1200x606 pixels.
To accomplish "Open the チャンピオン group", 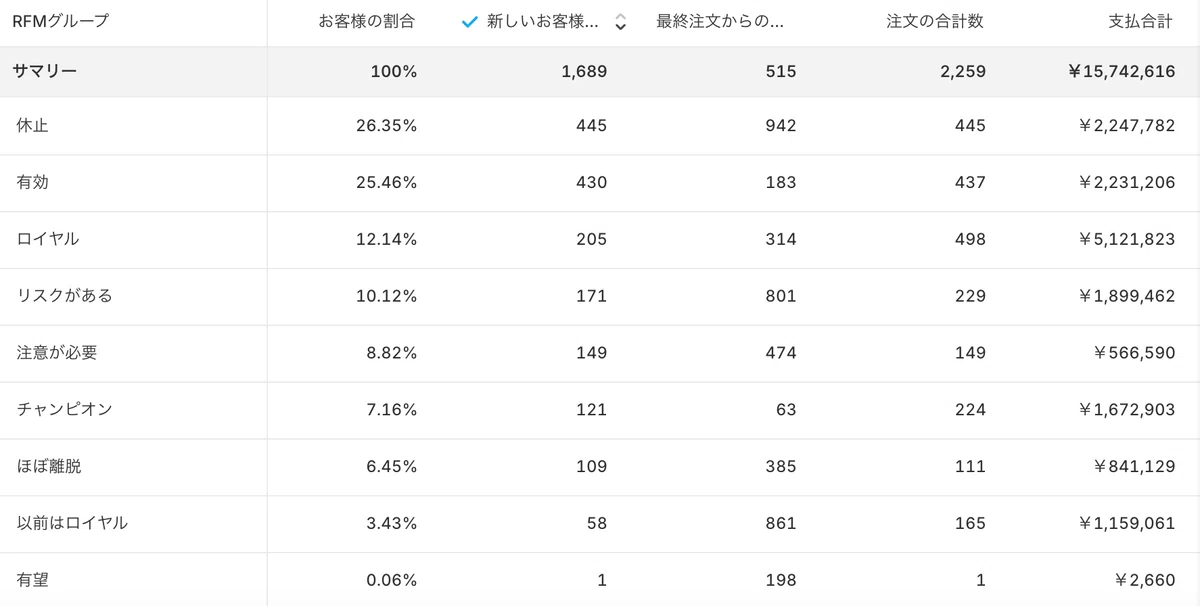I will coord(65,409).
